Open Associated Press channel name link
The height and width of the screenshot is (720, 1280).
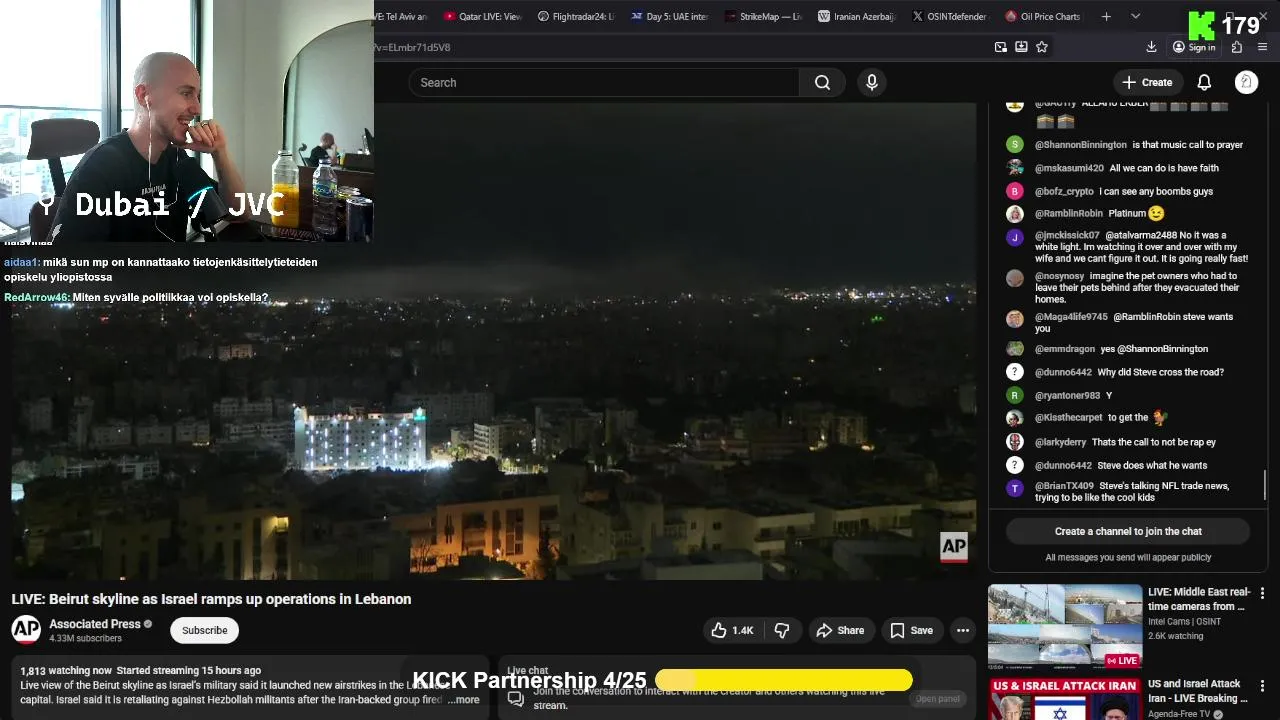point(95,624)
